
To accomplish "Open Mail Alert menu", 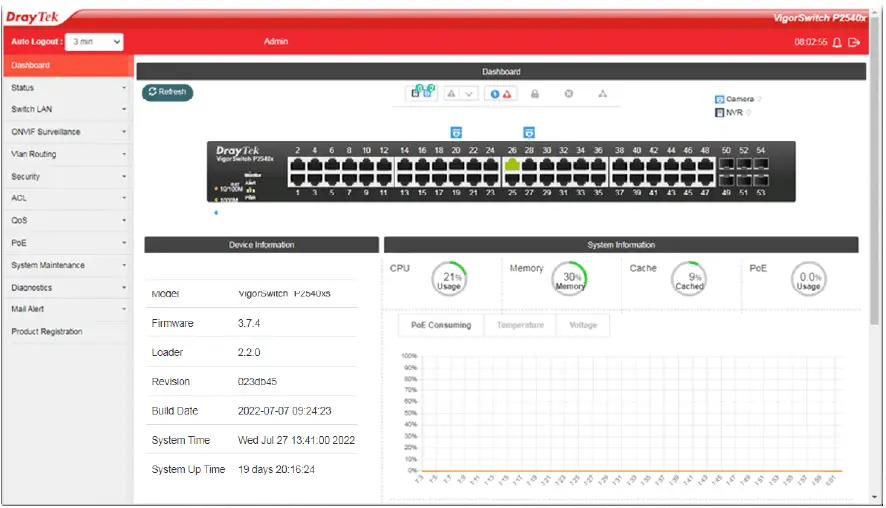I will pos(68,310).
